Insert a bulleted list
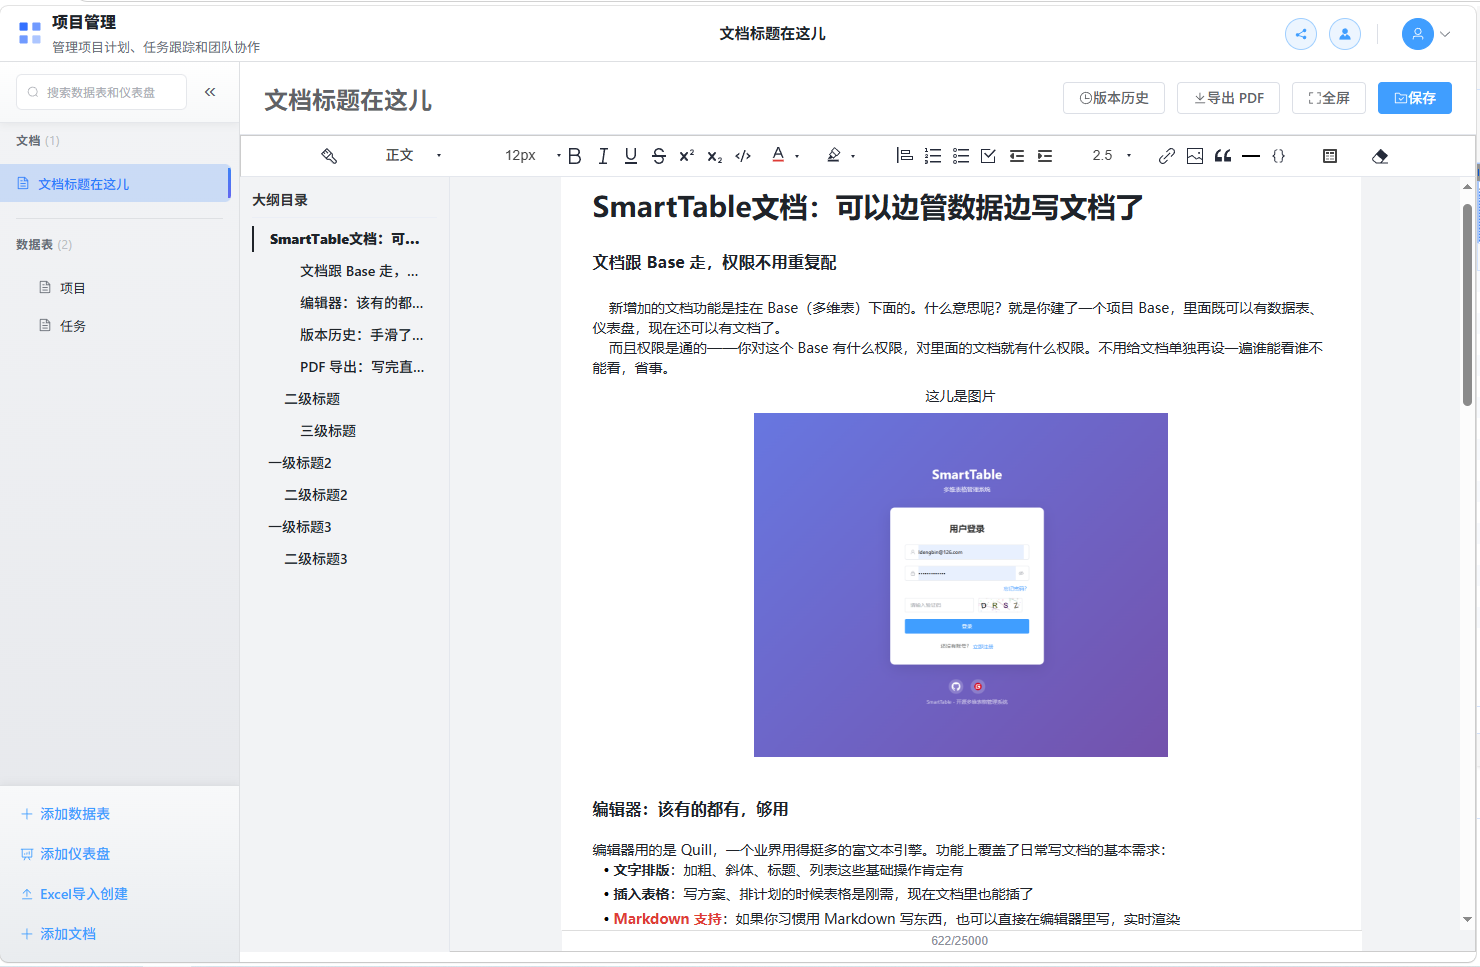The height and width of the screenshot is (967, 1480). pyautogui.click(x=961, y=156)
